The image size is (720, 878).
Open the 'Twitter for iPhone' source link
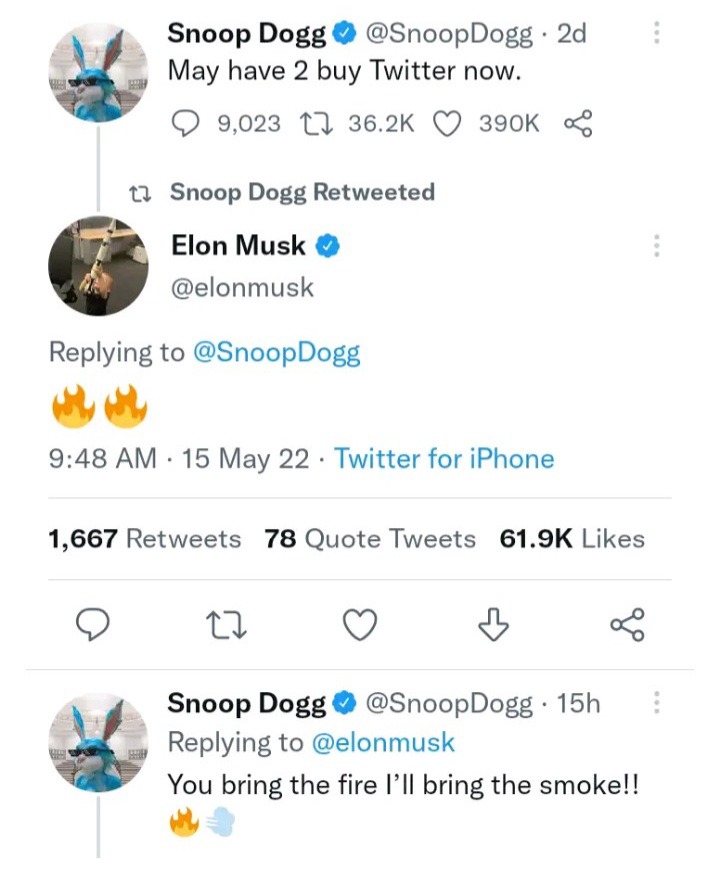444,459
